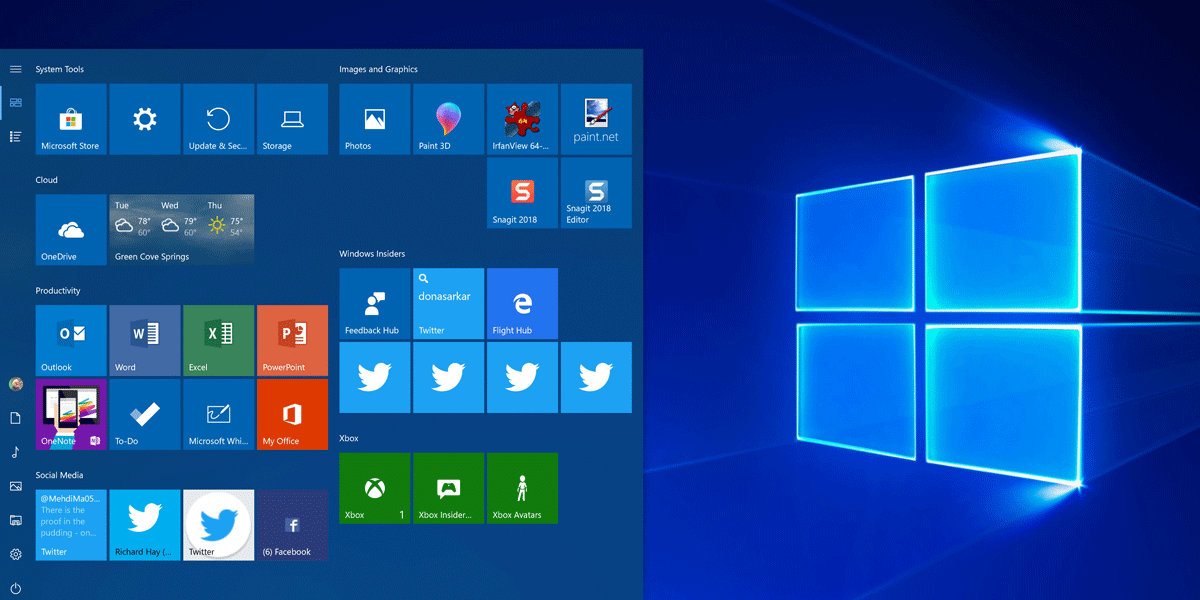Expand the Start menu hamburger button
The height and width of the screenshot is (600, 1200).
tap(16, 69)
